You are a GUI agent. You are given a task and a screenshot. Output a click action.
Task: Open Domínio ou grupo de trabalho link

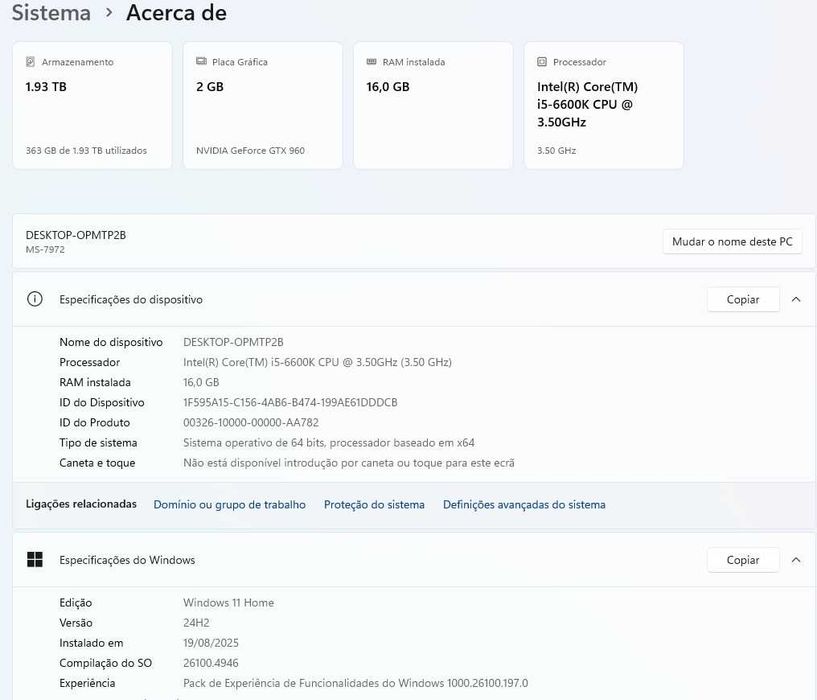(x=229, y=505)
